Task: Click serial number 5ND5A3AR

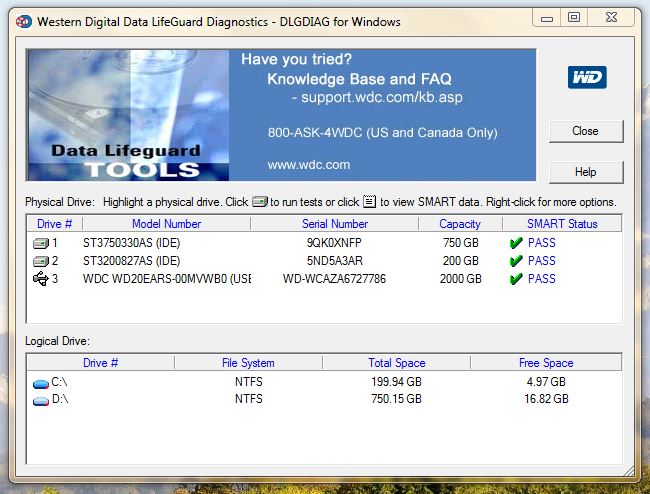Action: [335, 261]
